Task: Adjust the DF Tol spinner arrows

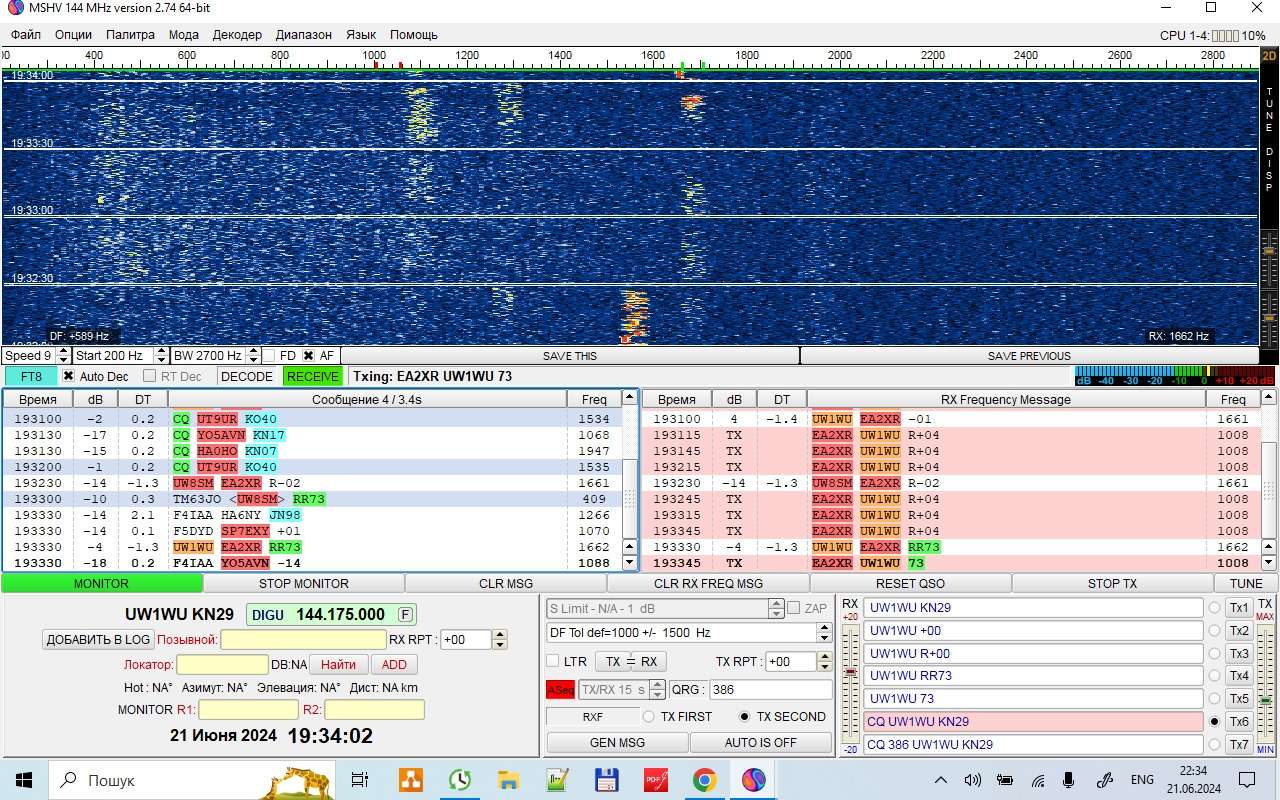Action: tap(824, 633)
